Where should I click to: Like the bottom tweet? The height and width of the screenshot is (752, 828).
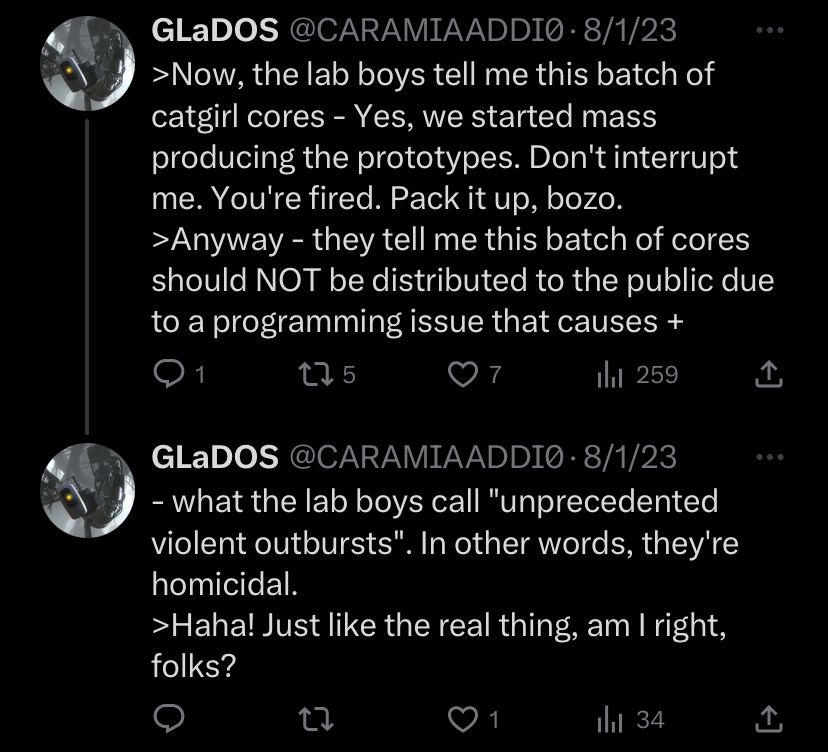point(462,717)
